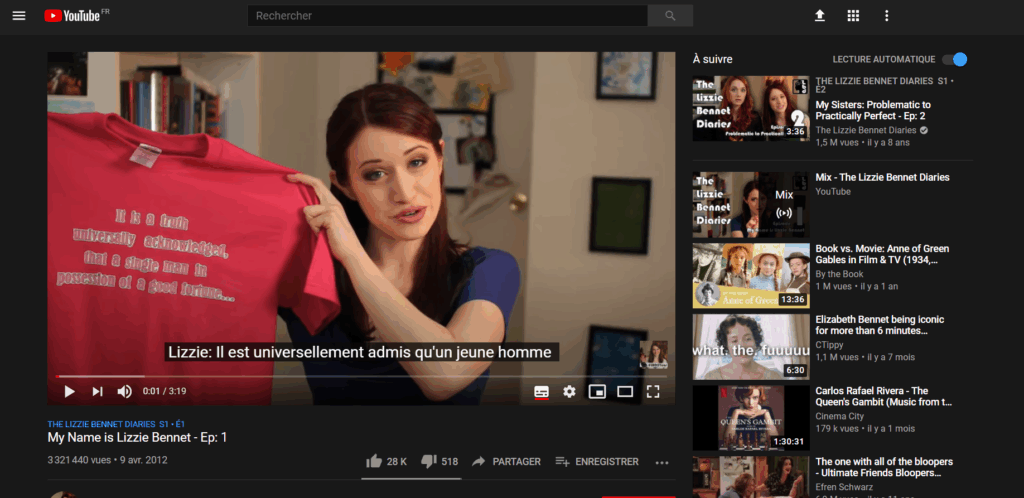The image size is (1024, 498).
Task: Play the video
Action: (x=69, y=392)
